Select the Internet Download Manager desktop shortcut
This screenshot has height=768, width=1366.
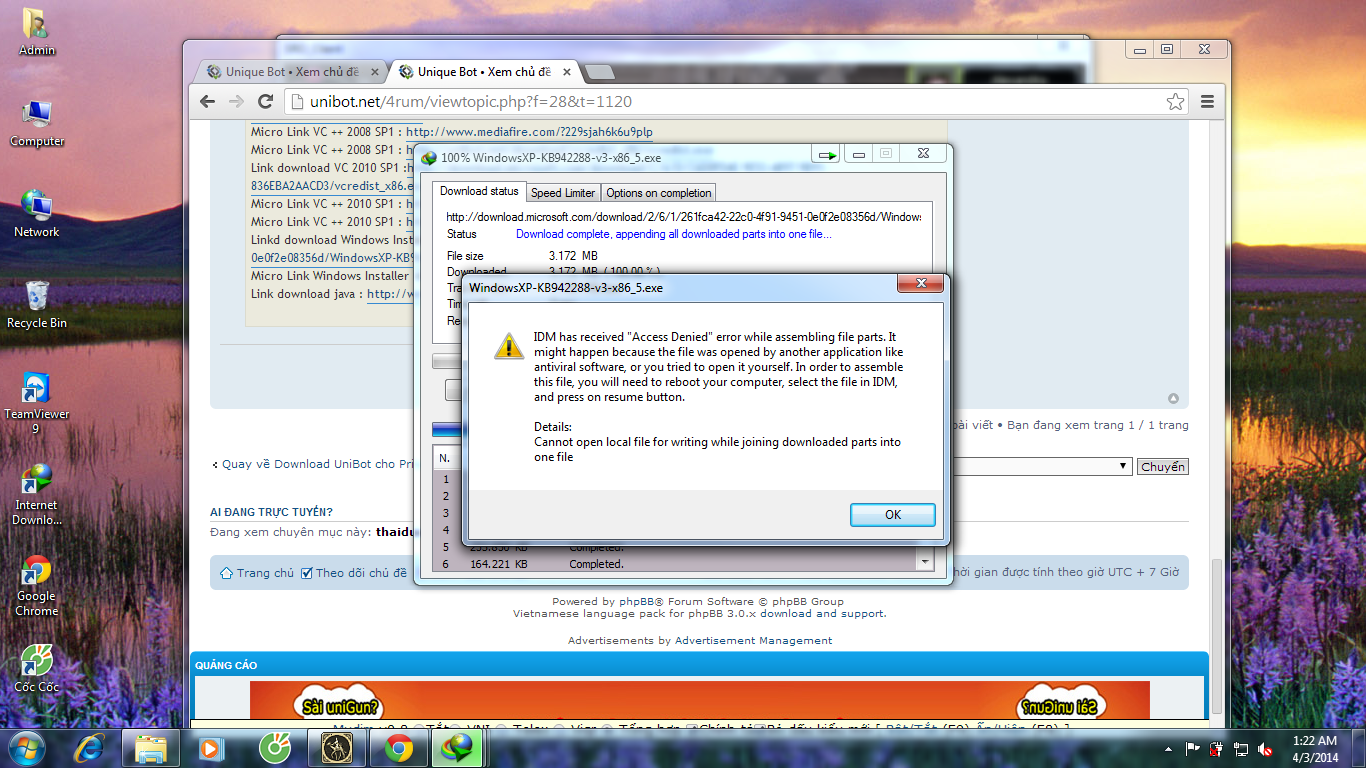click(x=37, y=493)
